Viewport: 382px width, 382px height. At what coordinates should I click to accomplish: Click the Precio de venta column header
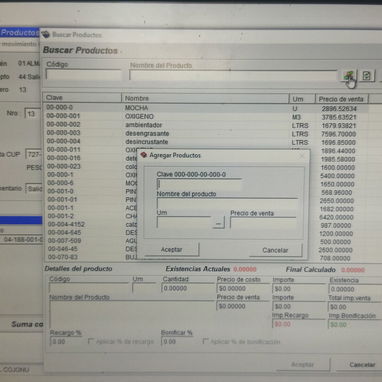pyautogui.click(x=342, y=99)
